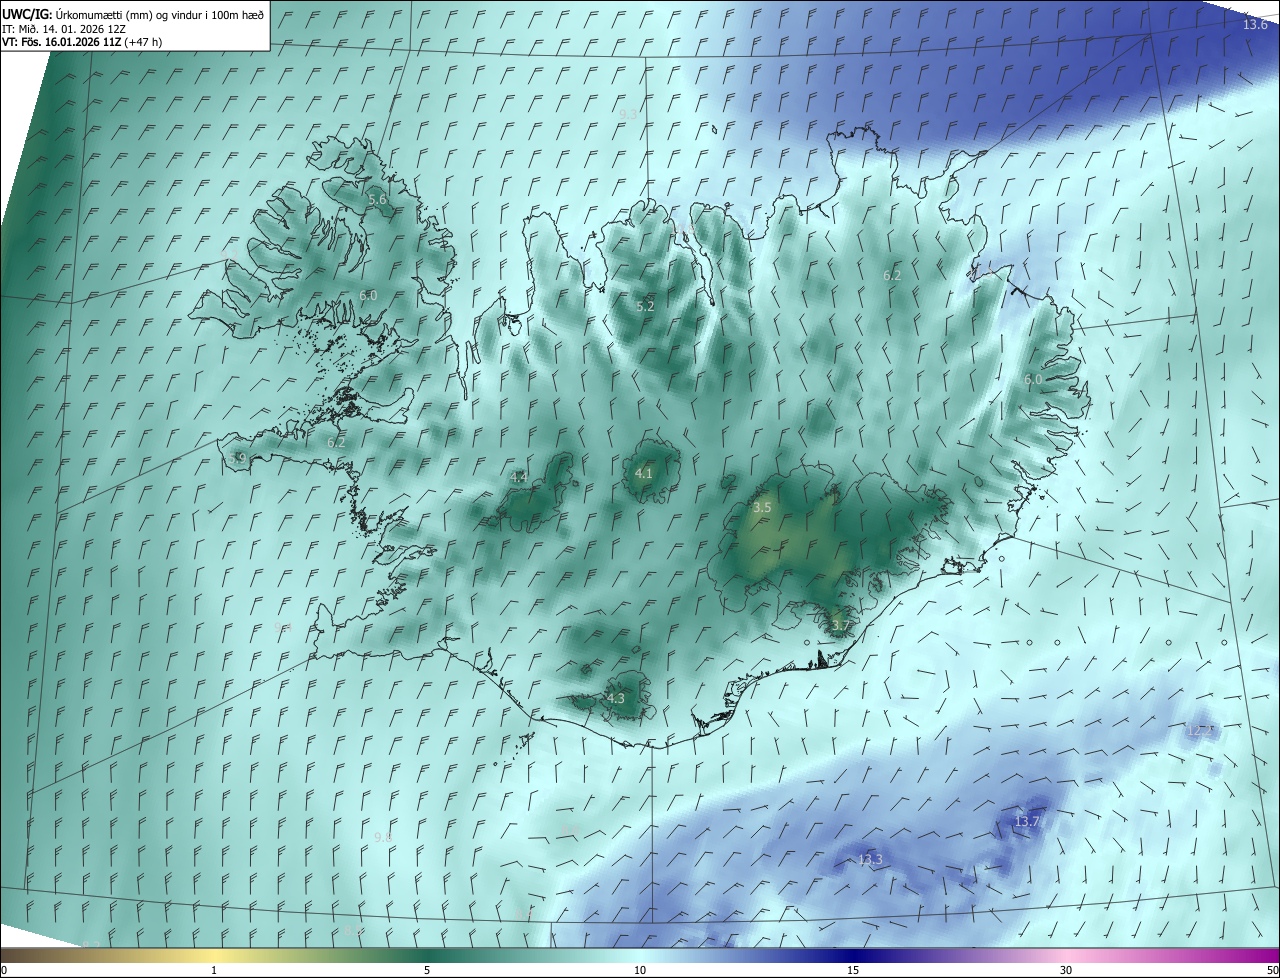Click the 4.4 value label
Screen dimensions: 1280x978
point(518,477)
